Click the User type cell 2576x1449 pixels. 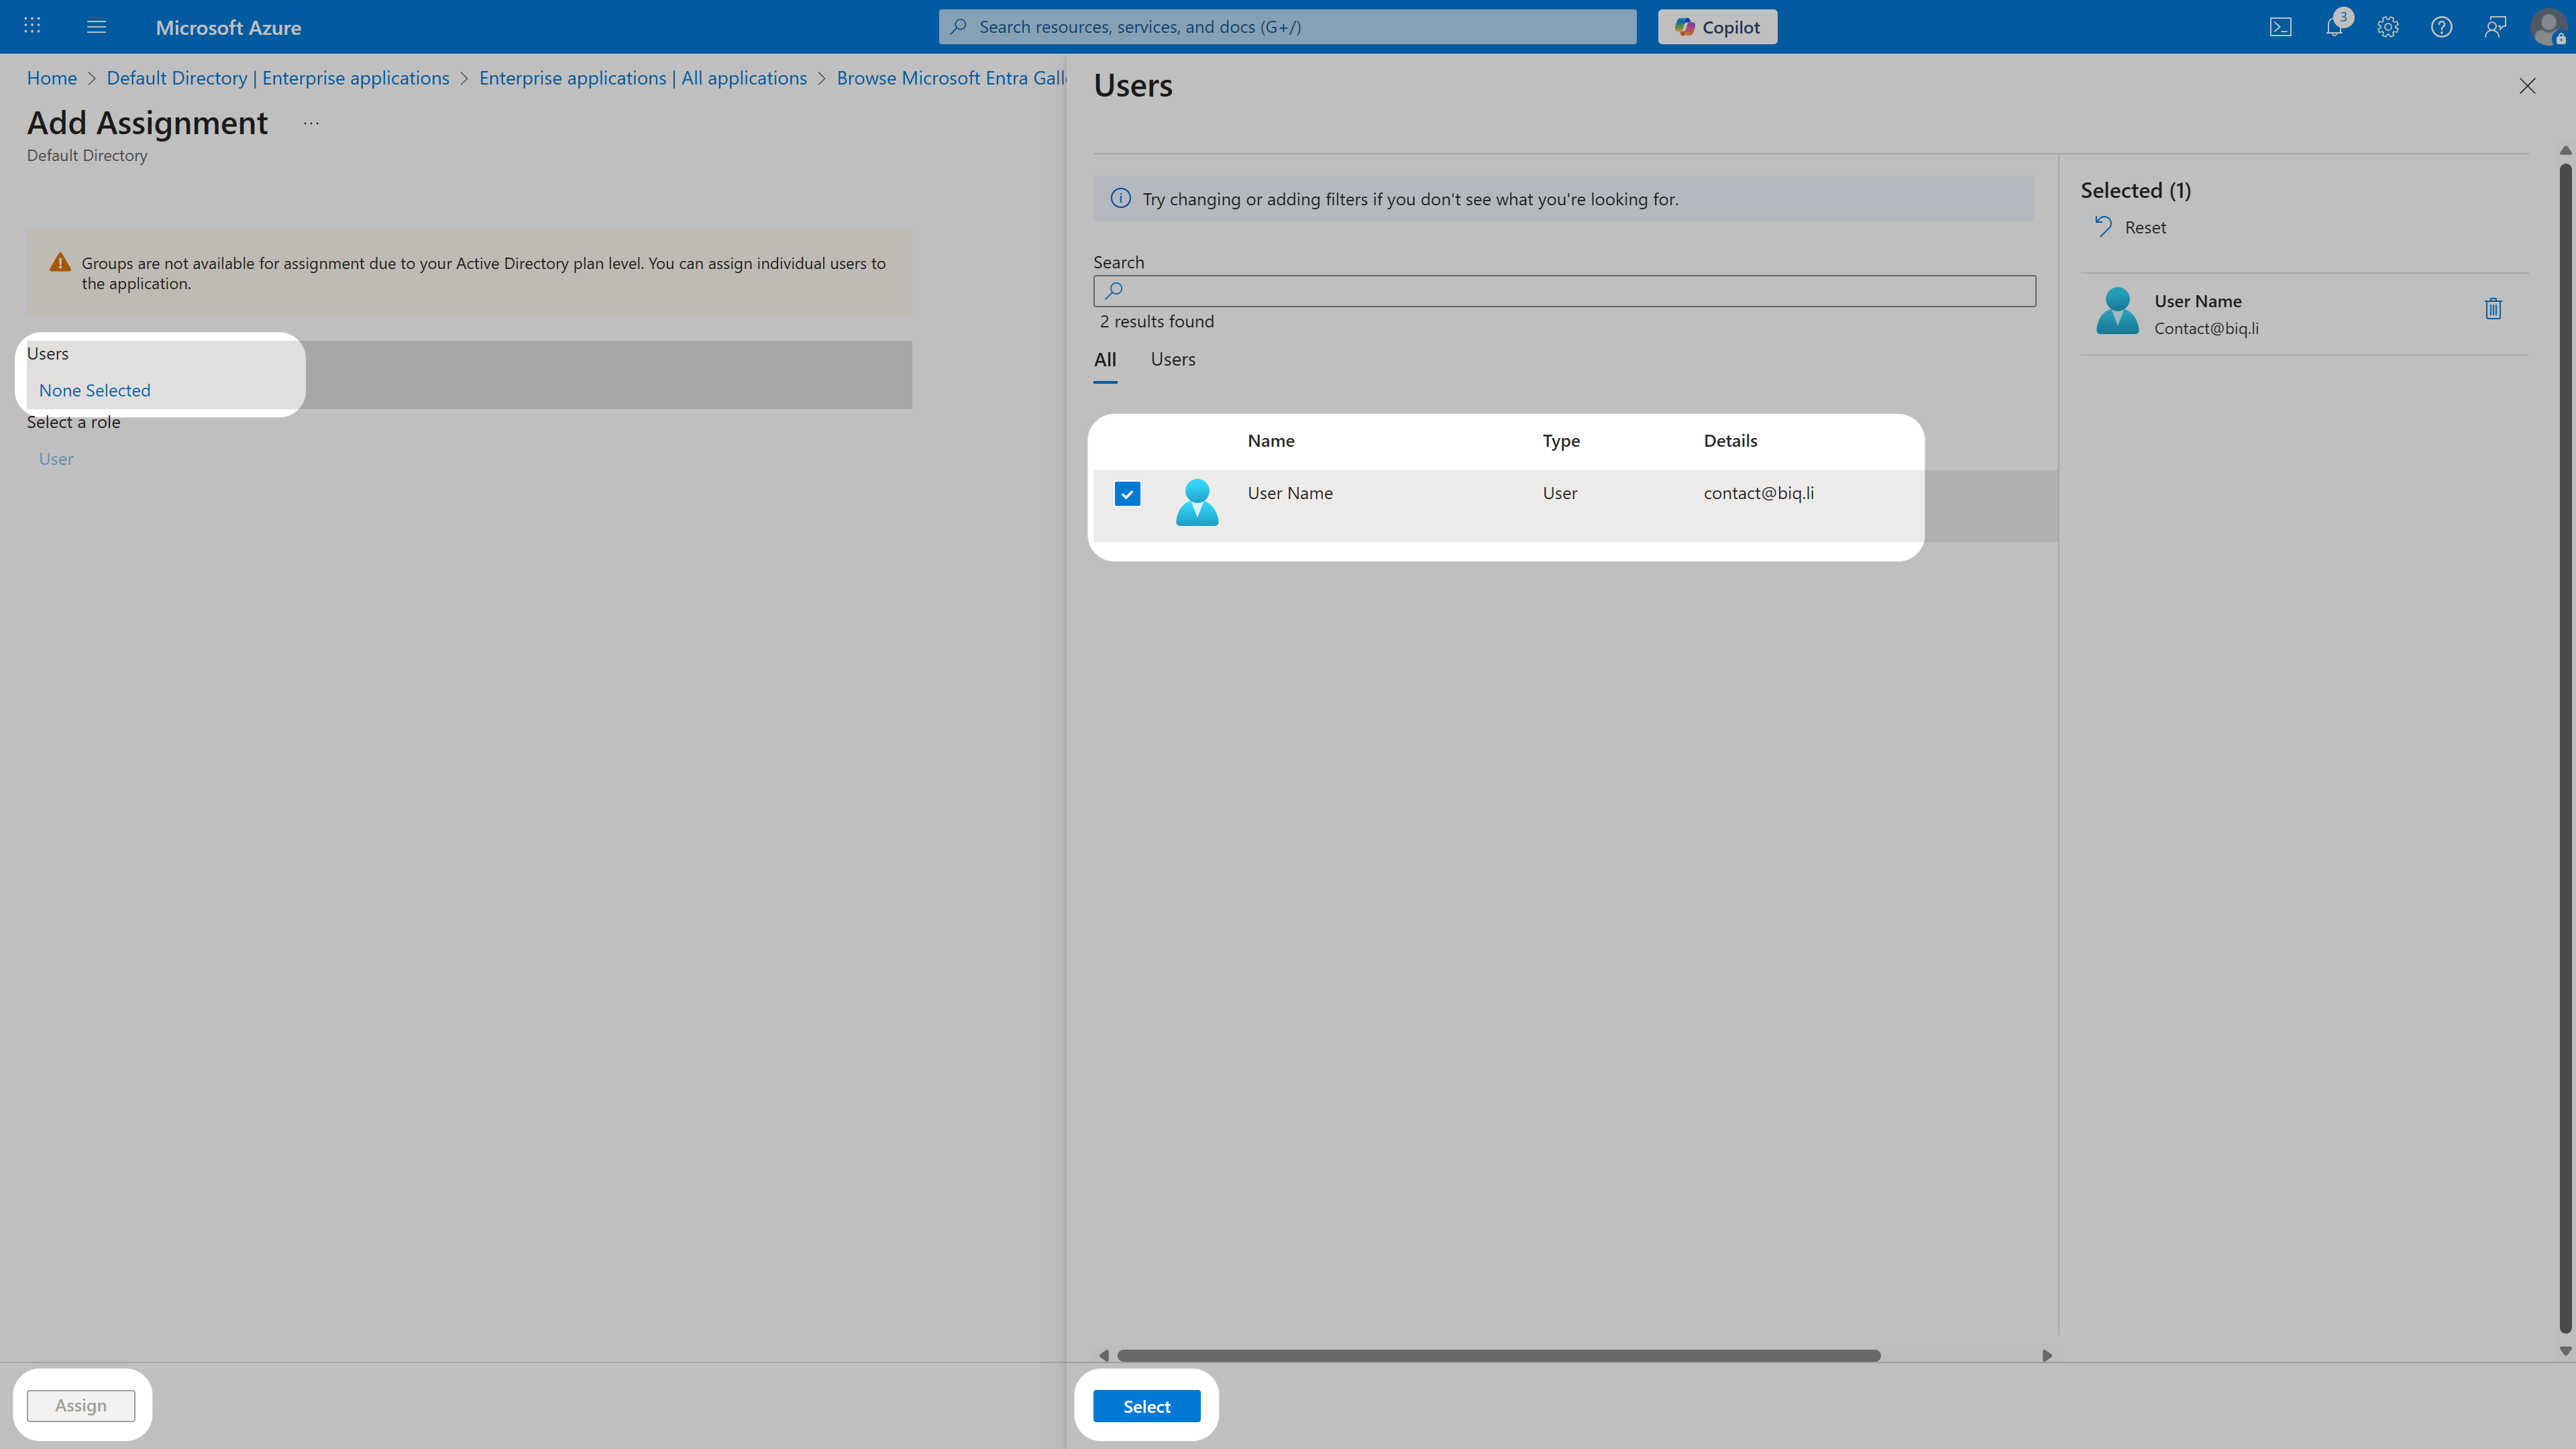1559,493
